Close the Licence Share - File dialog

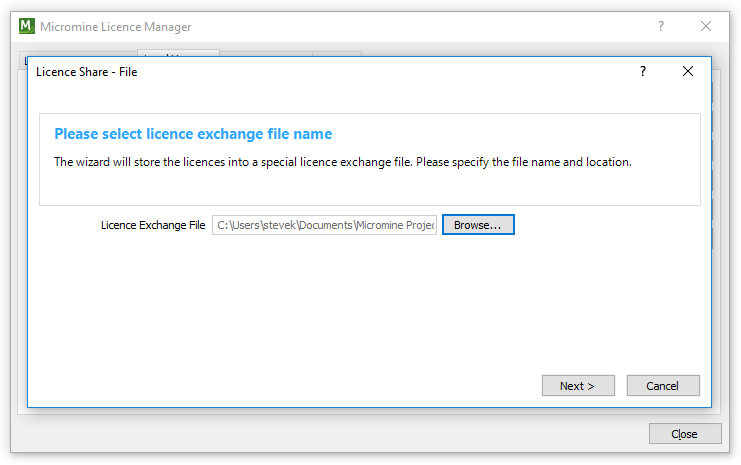click(x=688, y=71)
